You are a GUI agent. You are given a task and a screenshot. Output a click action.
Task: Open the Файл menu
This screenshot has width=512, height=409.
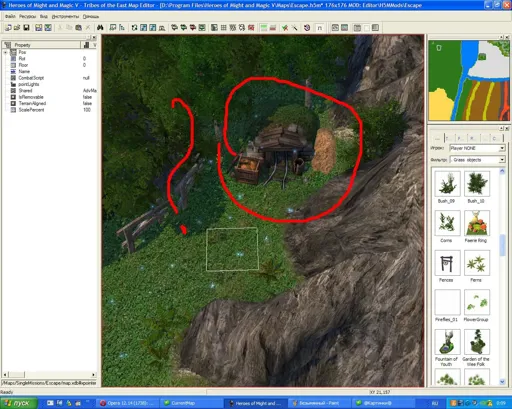click(x=10, y=16)
